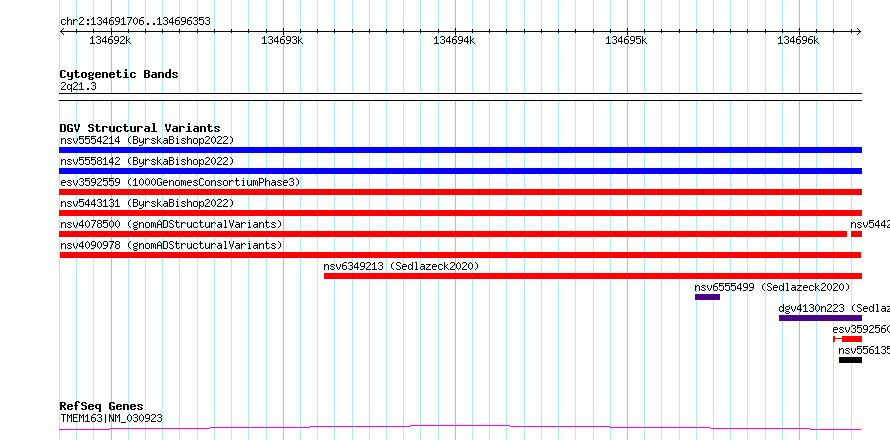
Task: Click the red bar of nsv4078500
Action: 453,234
